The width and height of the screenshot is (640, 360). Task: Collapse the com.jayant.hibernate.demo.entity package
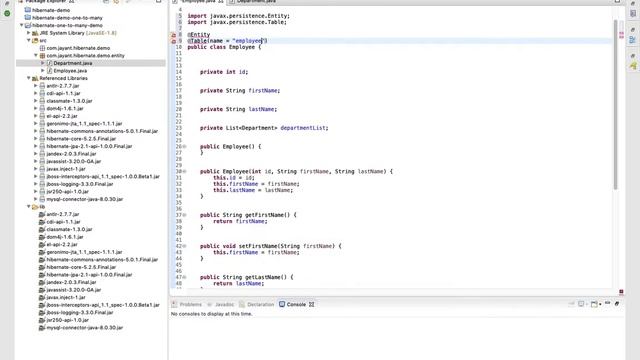(x=36, y=56)
